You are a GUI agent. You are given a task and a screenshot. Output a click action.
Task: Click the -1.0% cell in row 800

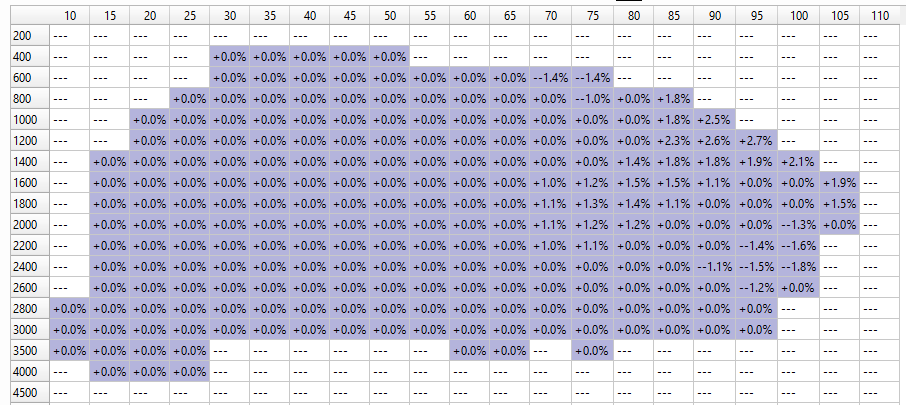tap(592, 98)
